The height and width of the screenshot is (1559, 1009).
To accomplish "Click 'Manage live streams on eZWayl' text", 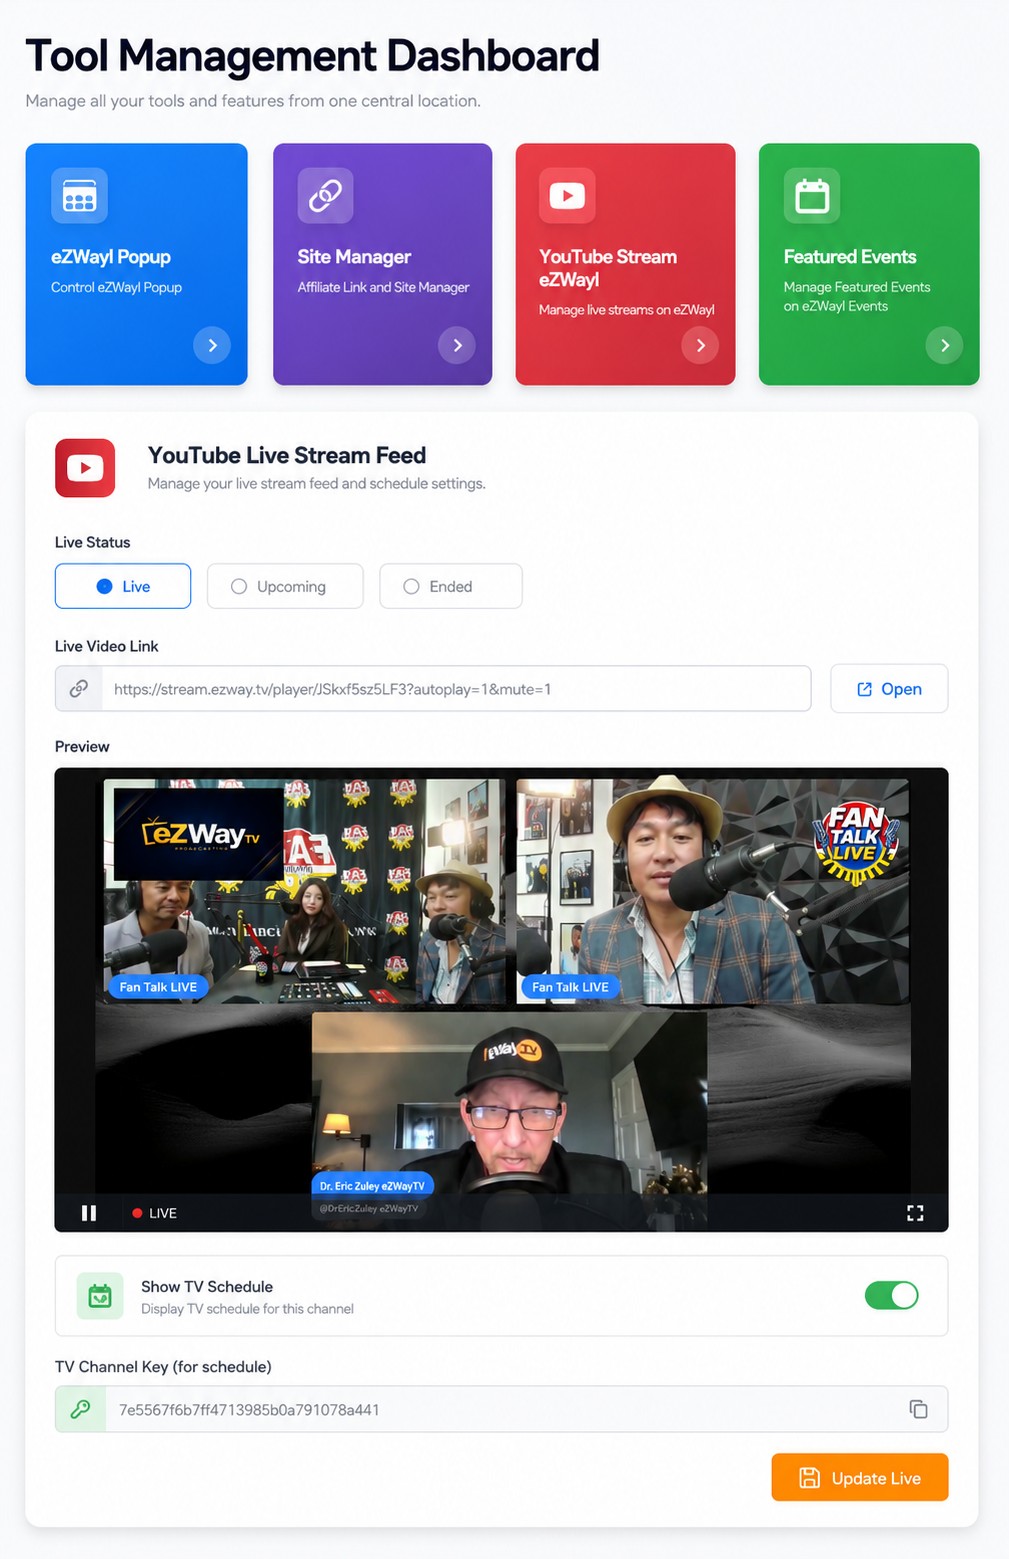I will 627,310.
